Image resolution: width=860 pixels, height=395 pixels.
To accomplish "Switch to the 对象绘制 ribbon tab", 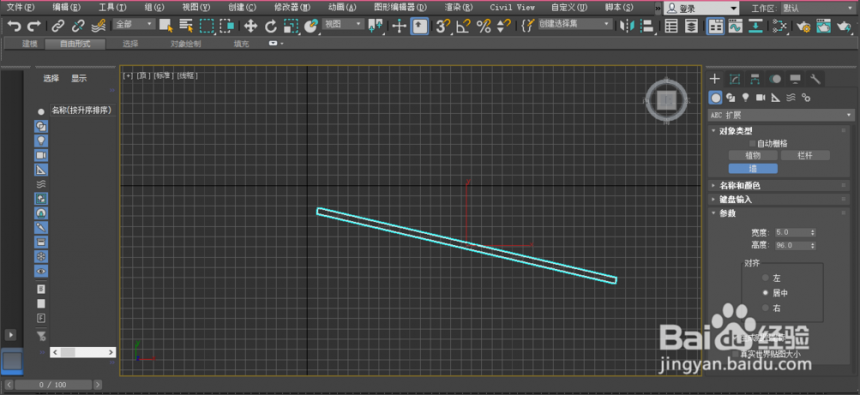I will click(186, 44).
